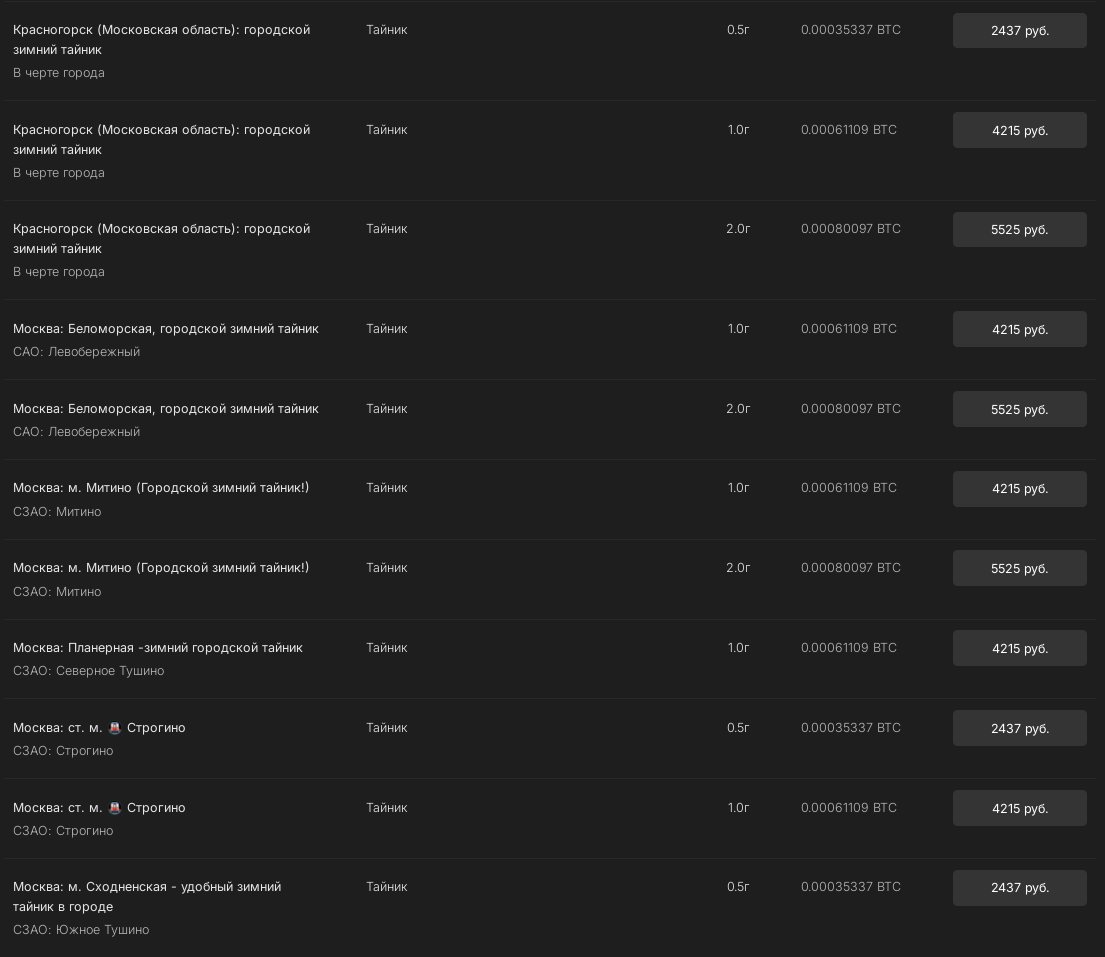The width and height of the screenshot is (1105, 957).
Task: Click the СЗАО: Южное Тушино district label
Action: coord(81,930)
